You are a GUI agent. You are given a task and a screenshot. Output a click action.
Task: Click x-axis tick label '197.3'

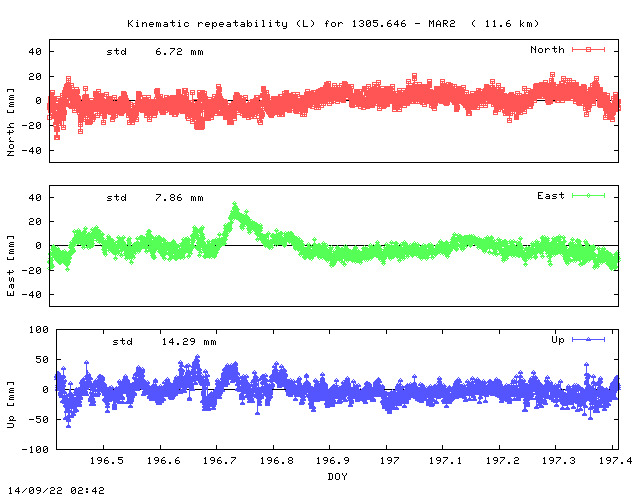tap(558, 460)
